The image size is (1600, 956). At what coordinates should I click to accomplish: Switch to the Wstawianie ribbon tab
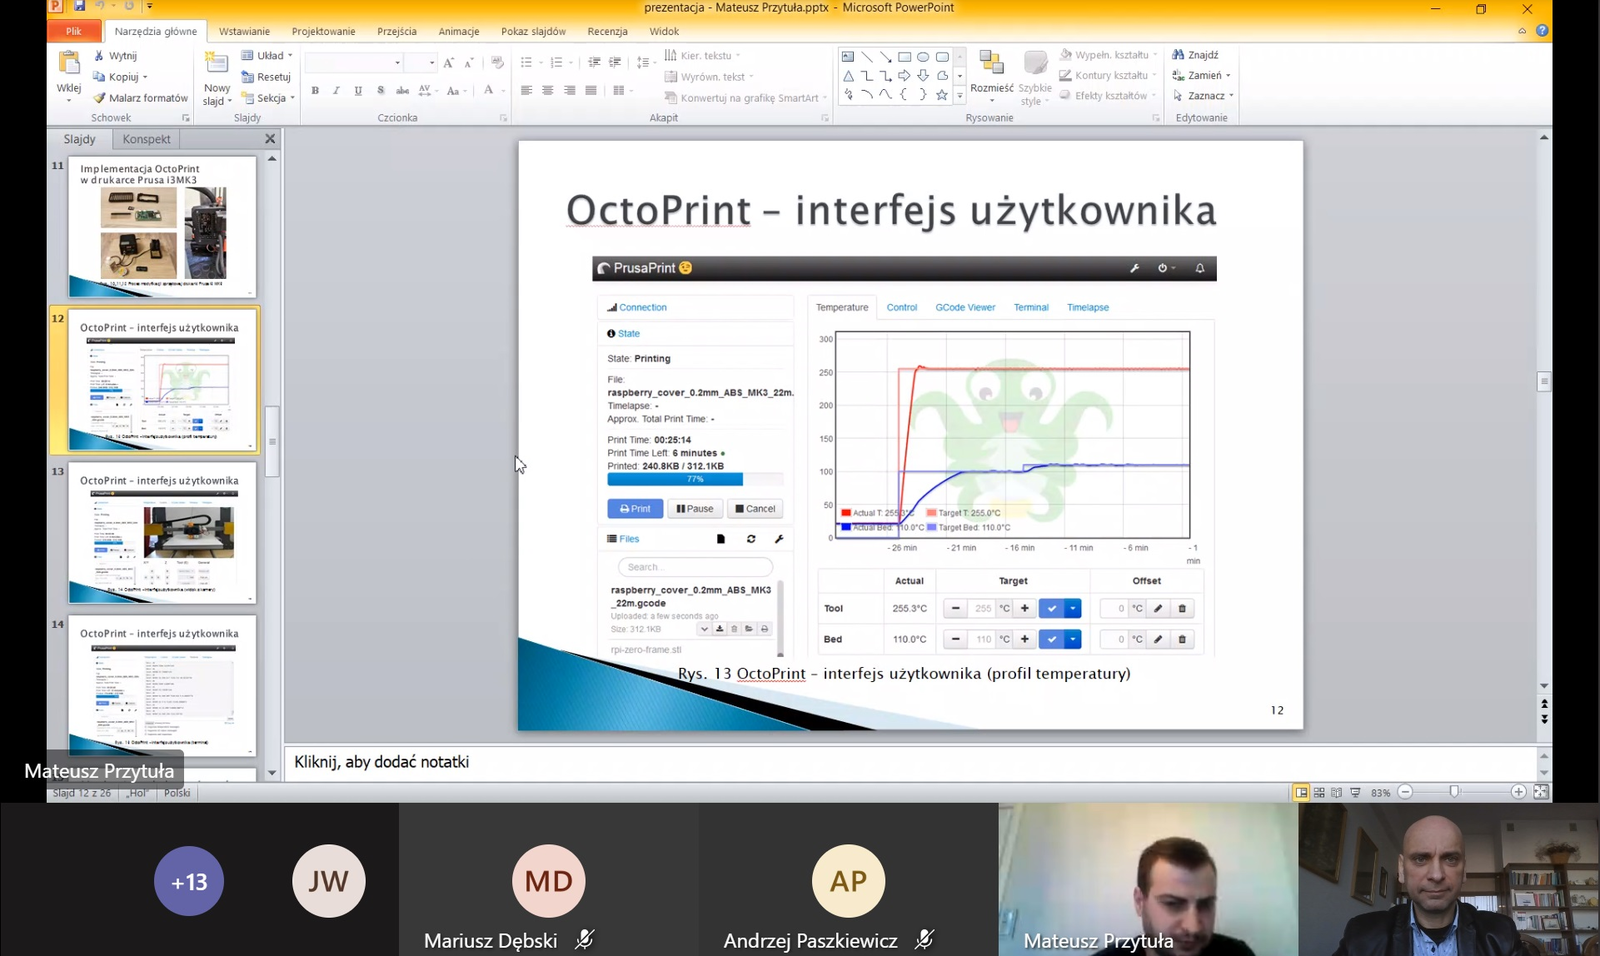tap(244, 31)
